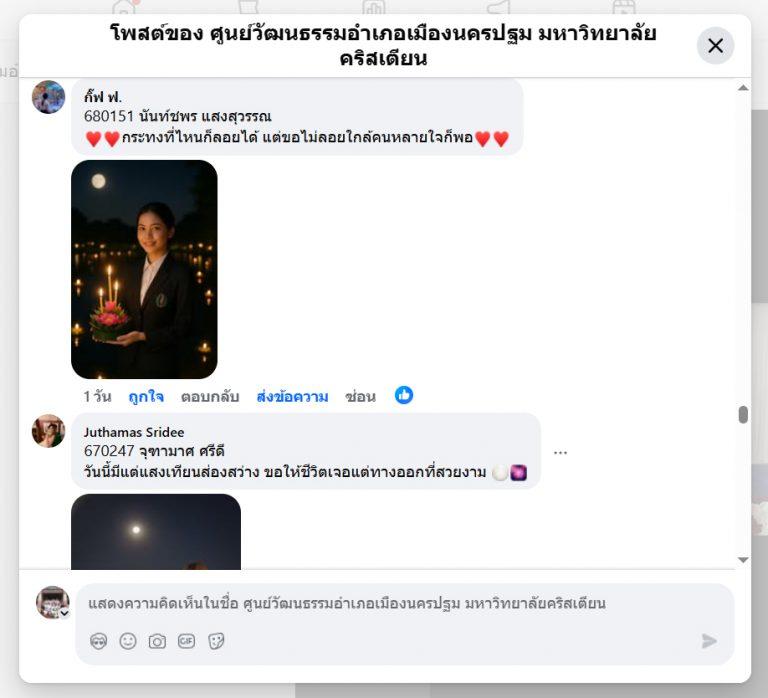Screen dimensions: 768x698
Task: Open the emoji picker in comment box
Action: (128, 641)
